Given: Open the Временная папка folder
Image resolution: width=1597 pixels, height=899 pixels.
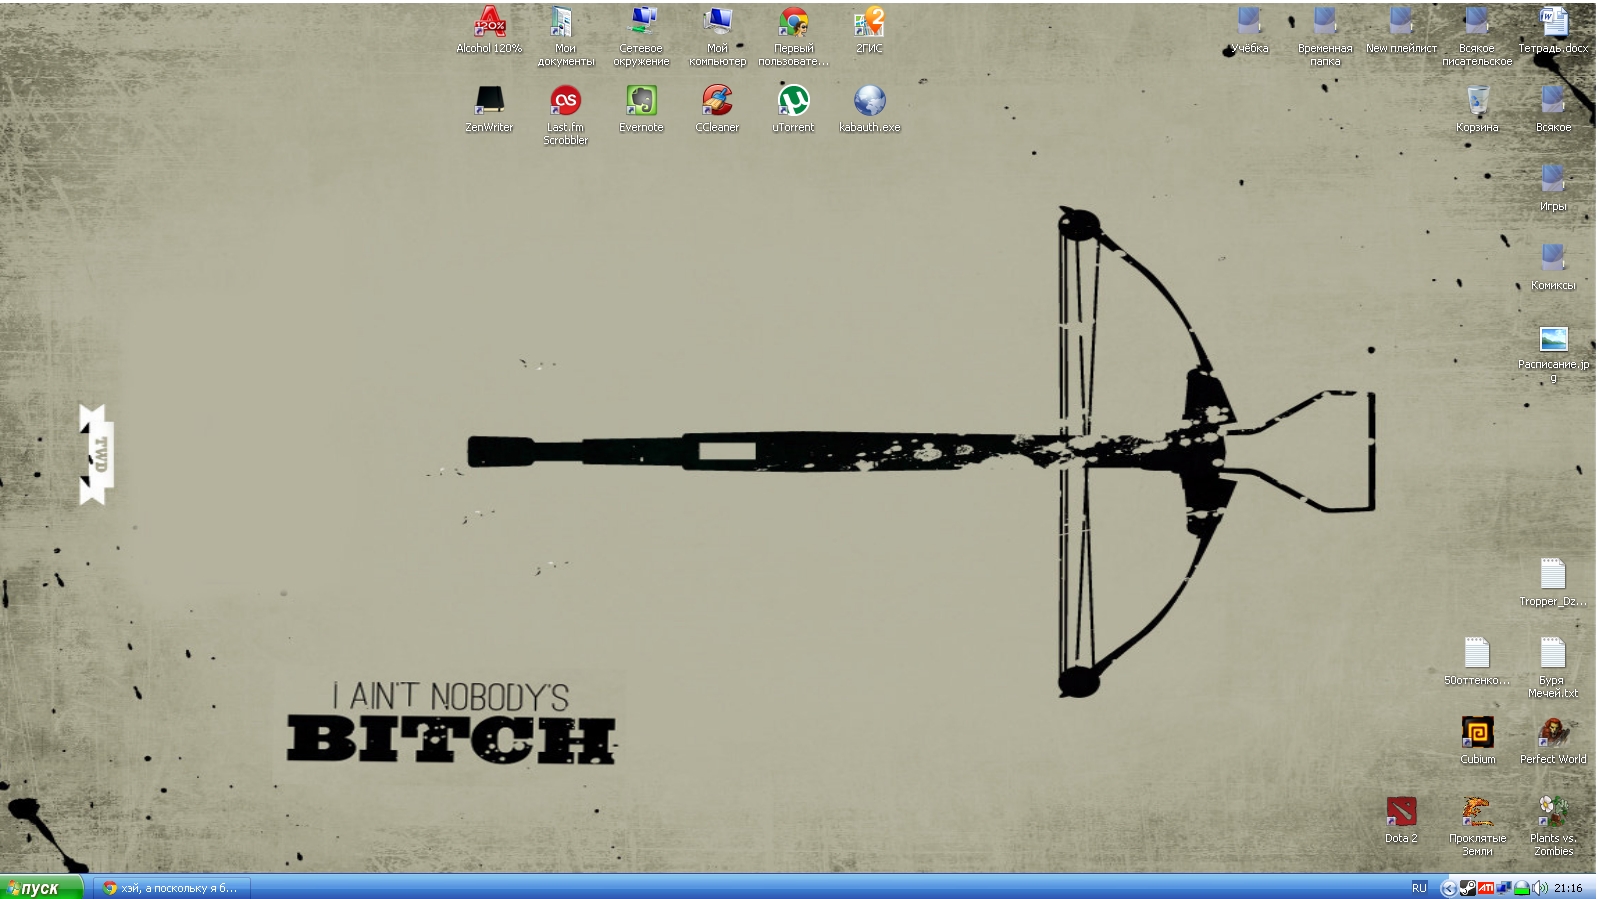Looking at the screenshot, I should pos(1325,36).
